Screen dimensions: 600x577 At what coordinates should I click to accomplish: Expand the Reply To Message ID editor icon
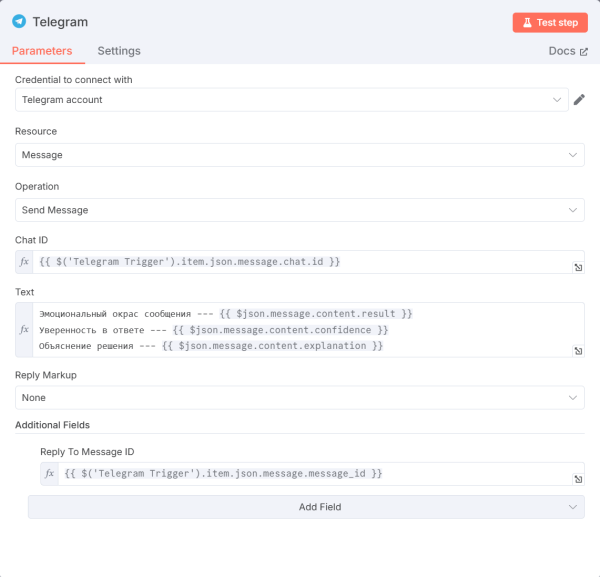tap(578, 479)
